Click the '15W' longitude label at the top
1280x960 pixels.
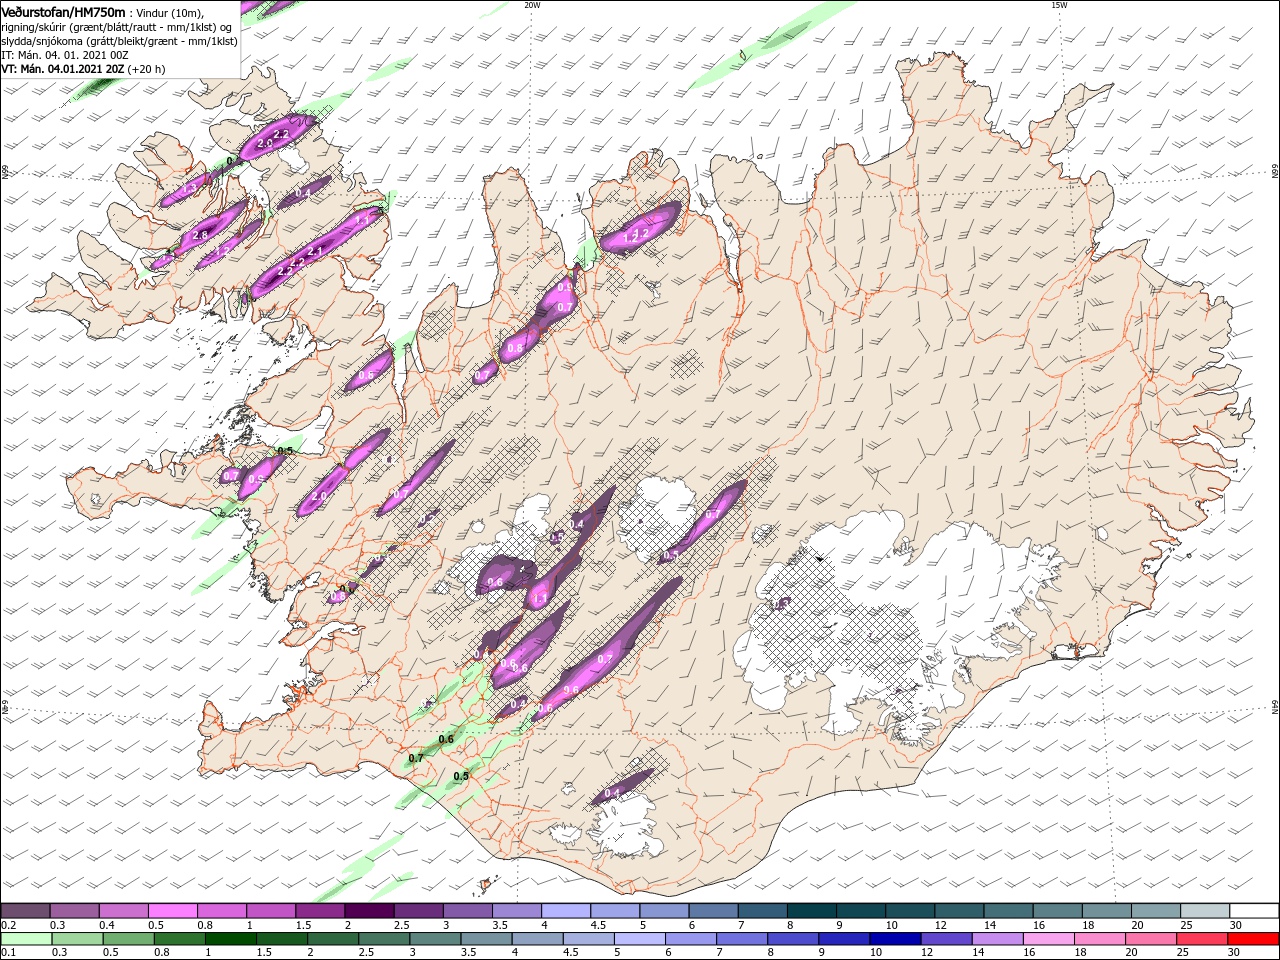pos(1059,5)
